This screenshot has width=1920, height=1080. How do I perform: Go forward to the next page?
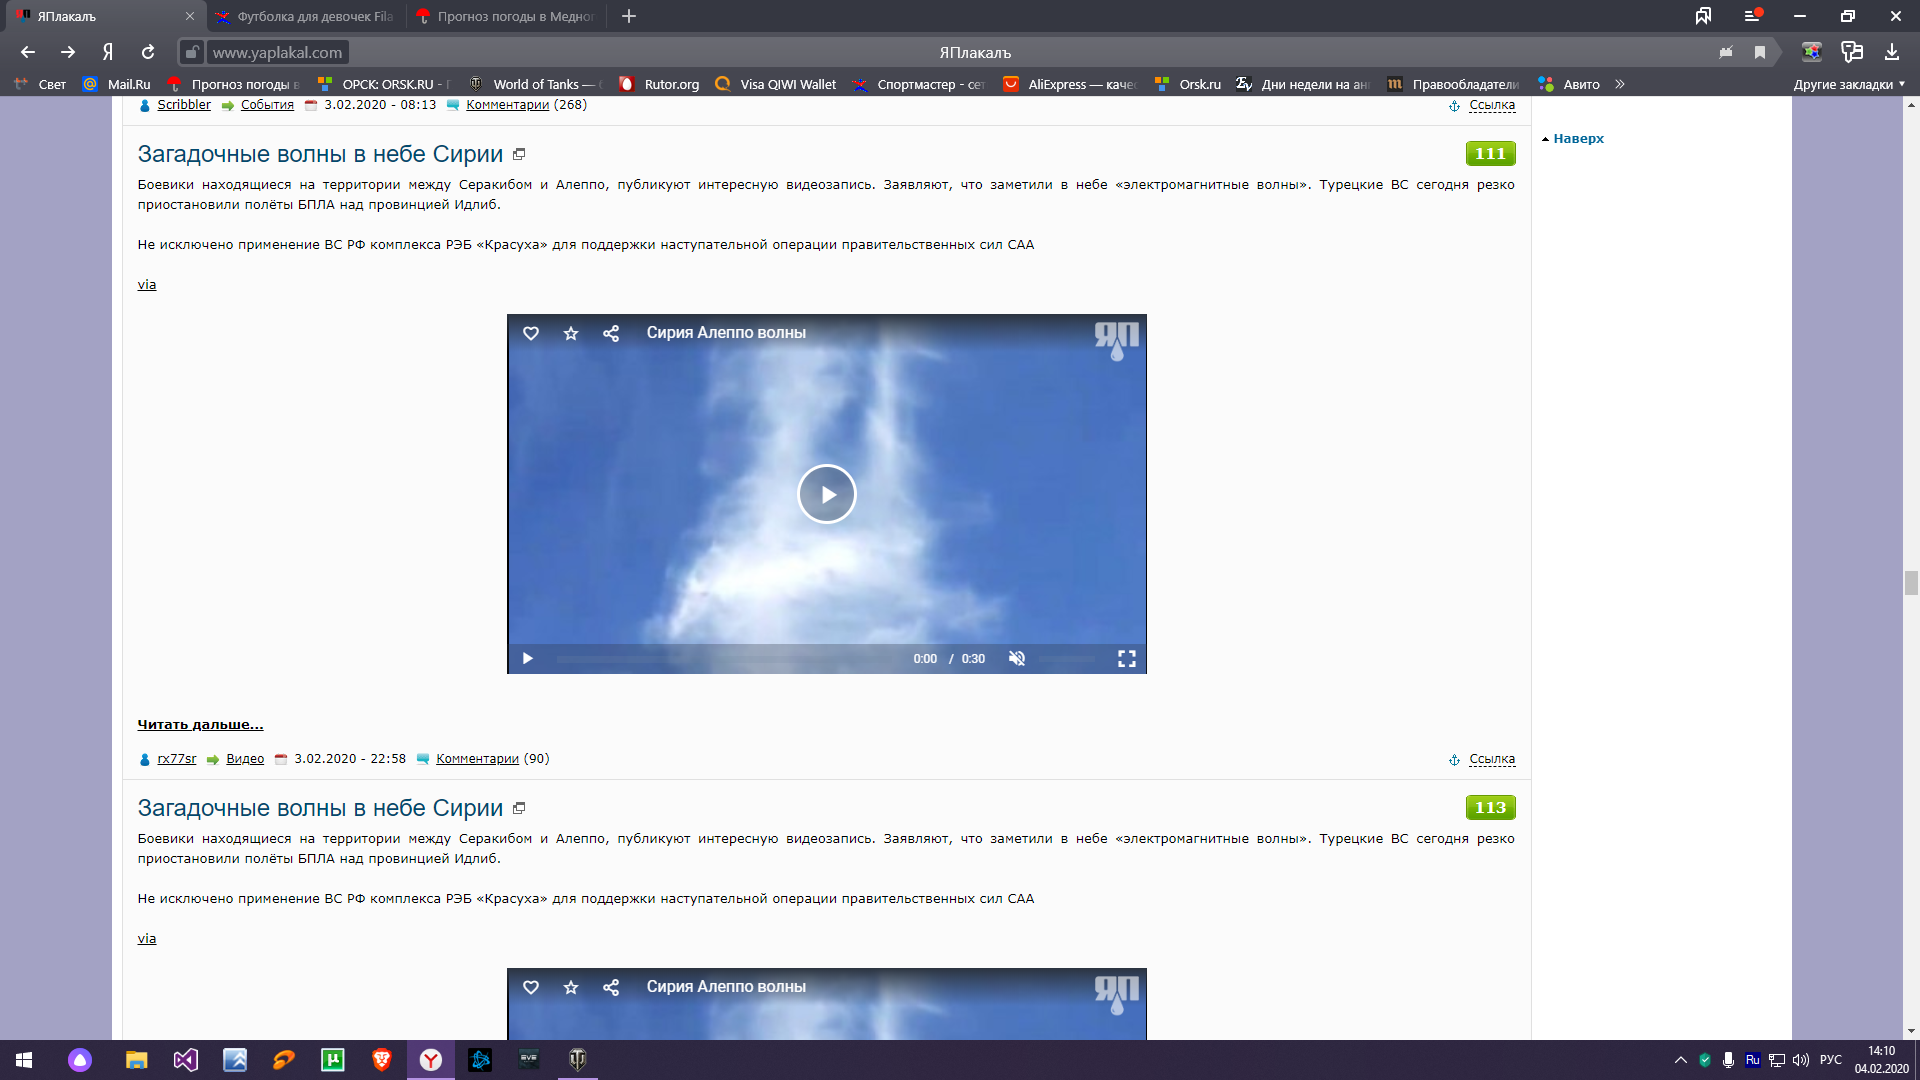pos(68,52)
